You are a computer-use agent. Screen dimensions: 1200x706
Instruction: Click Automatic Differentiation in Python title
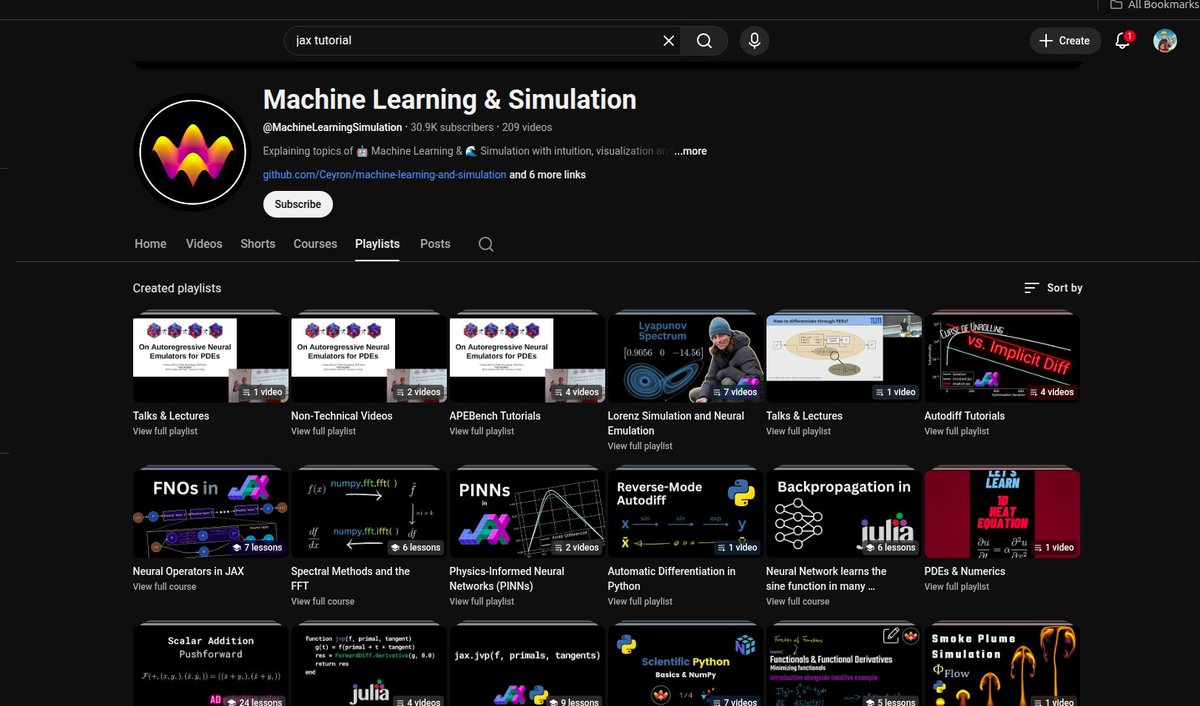671,579
